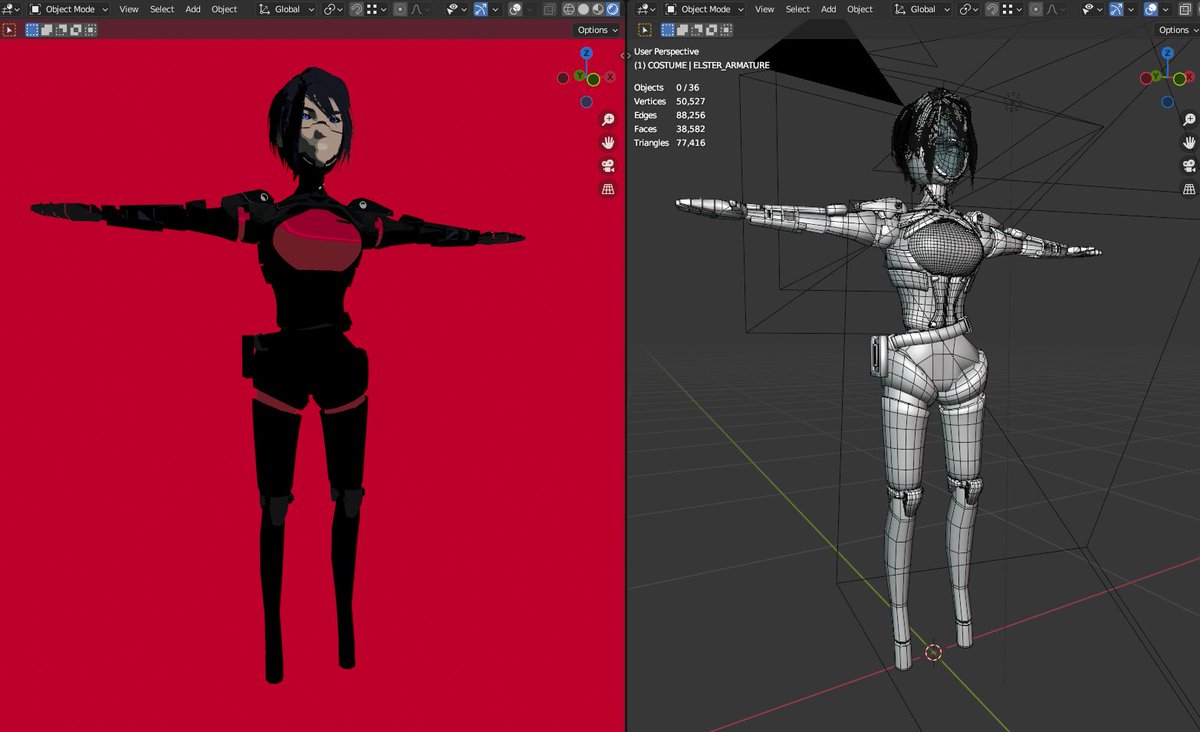
Task: Choose 'set new selection' mode in red viewport
Action: point(32,30)
